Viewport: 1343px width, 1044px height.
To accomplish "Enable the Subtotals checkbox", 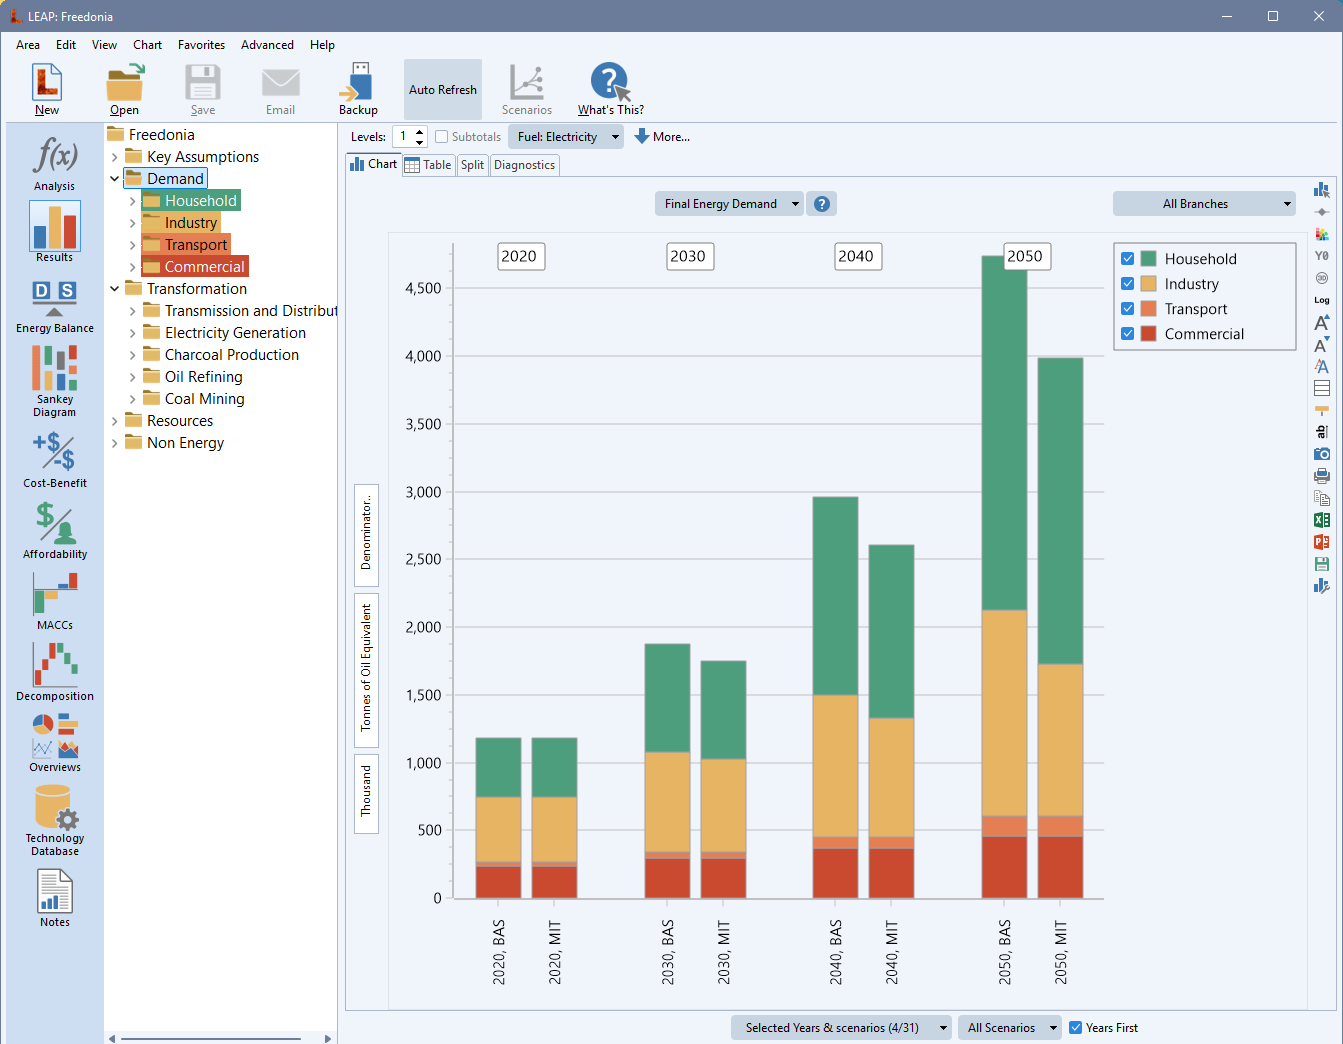I will pyautogui.click(x=442, y=137).
